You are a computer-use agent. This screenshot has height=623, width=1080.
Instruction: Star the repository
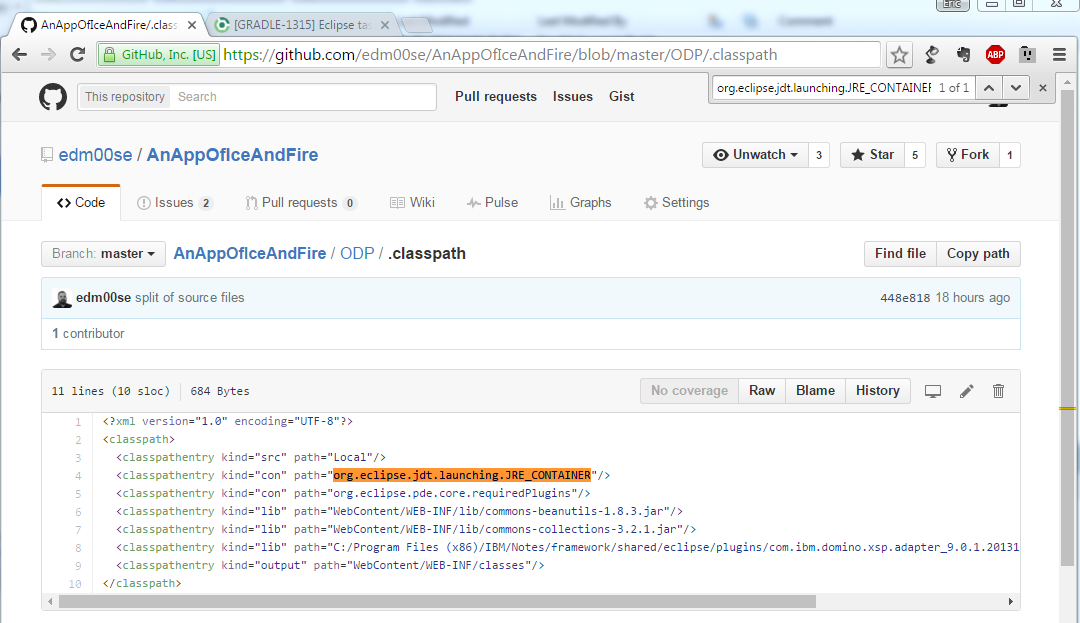click(872, 155)
